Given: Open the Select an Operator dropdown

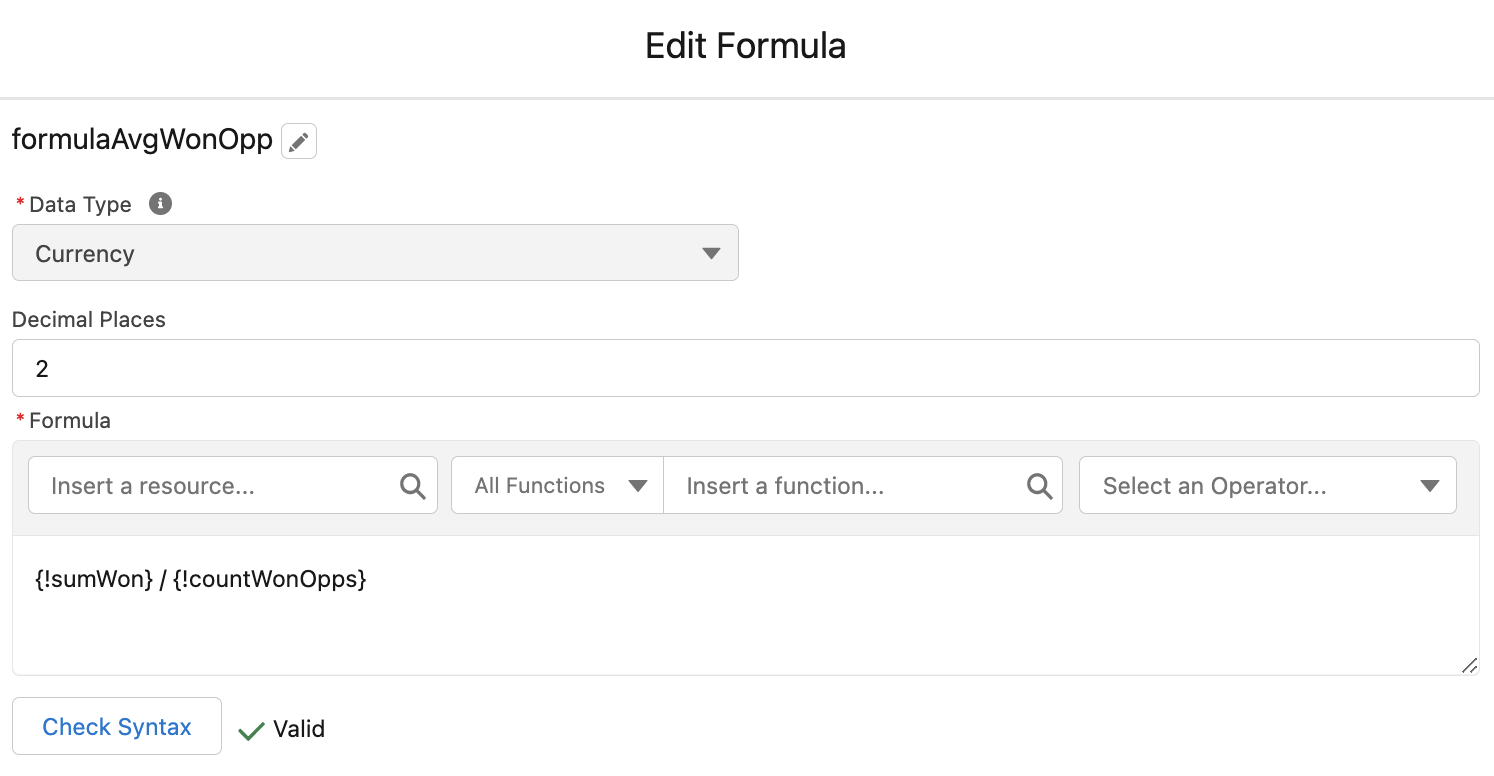Looking at the screenshot, I should (x=1267, y=485).
